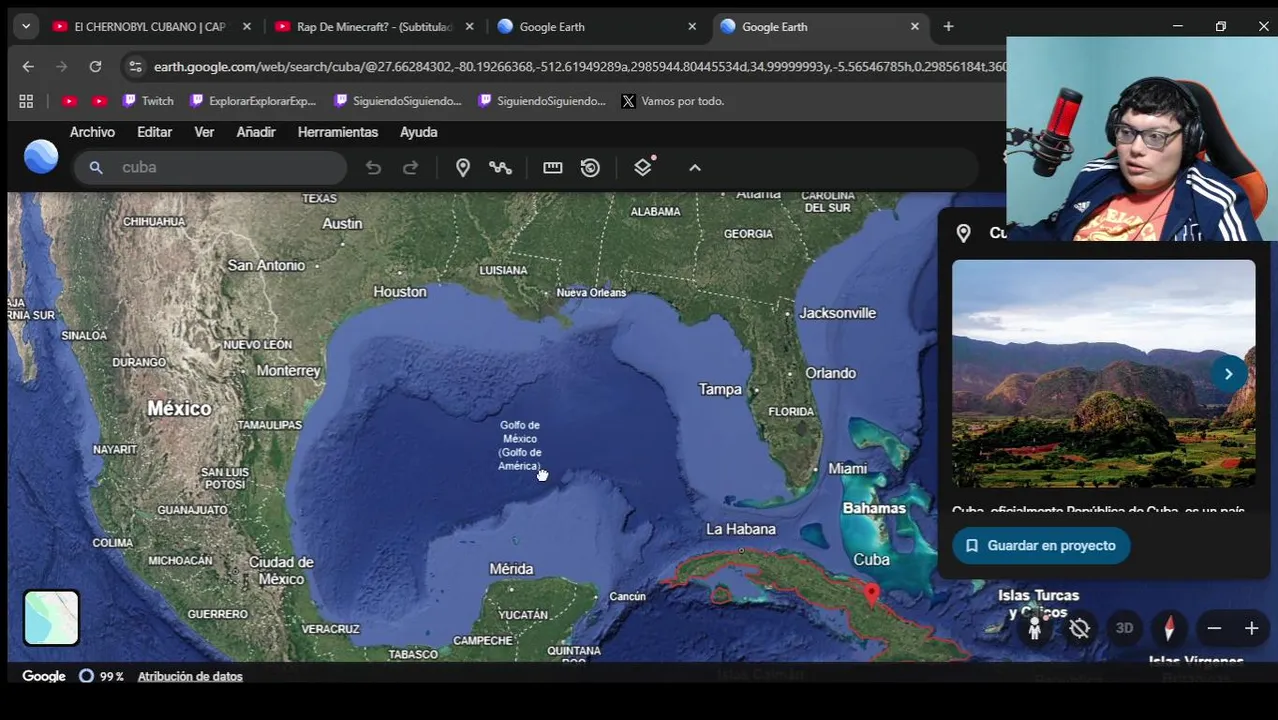The width and height of the screenshot is (1278, 720).
Task: Click the Mérida city label
Action: pos(511,569)
